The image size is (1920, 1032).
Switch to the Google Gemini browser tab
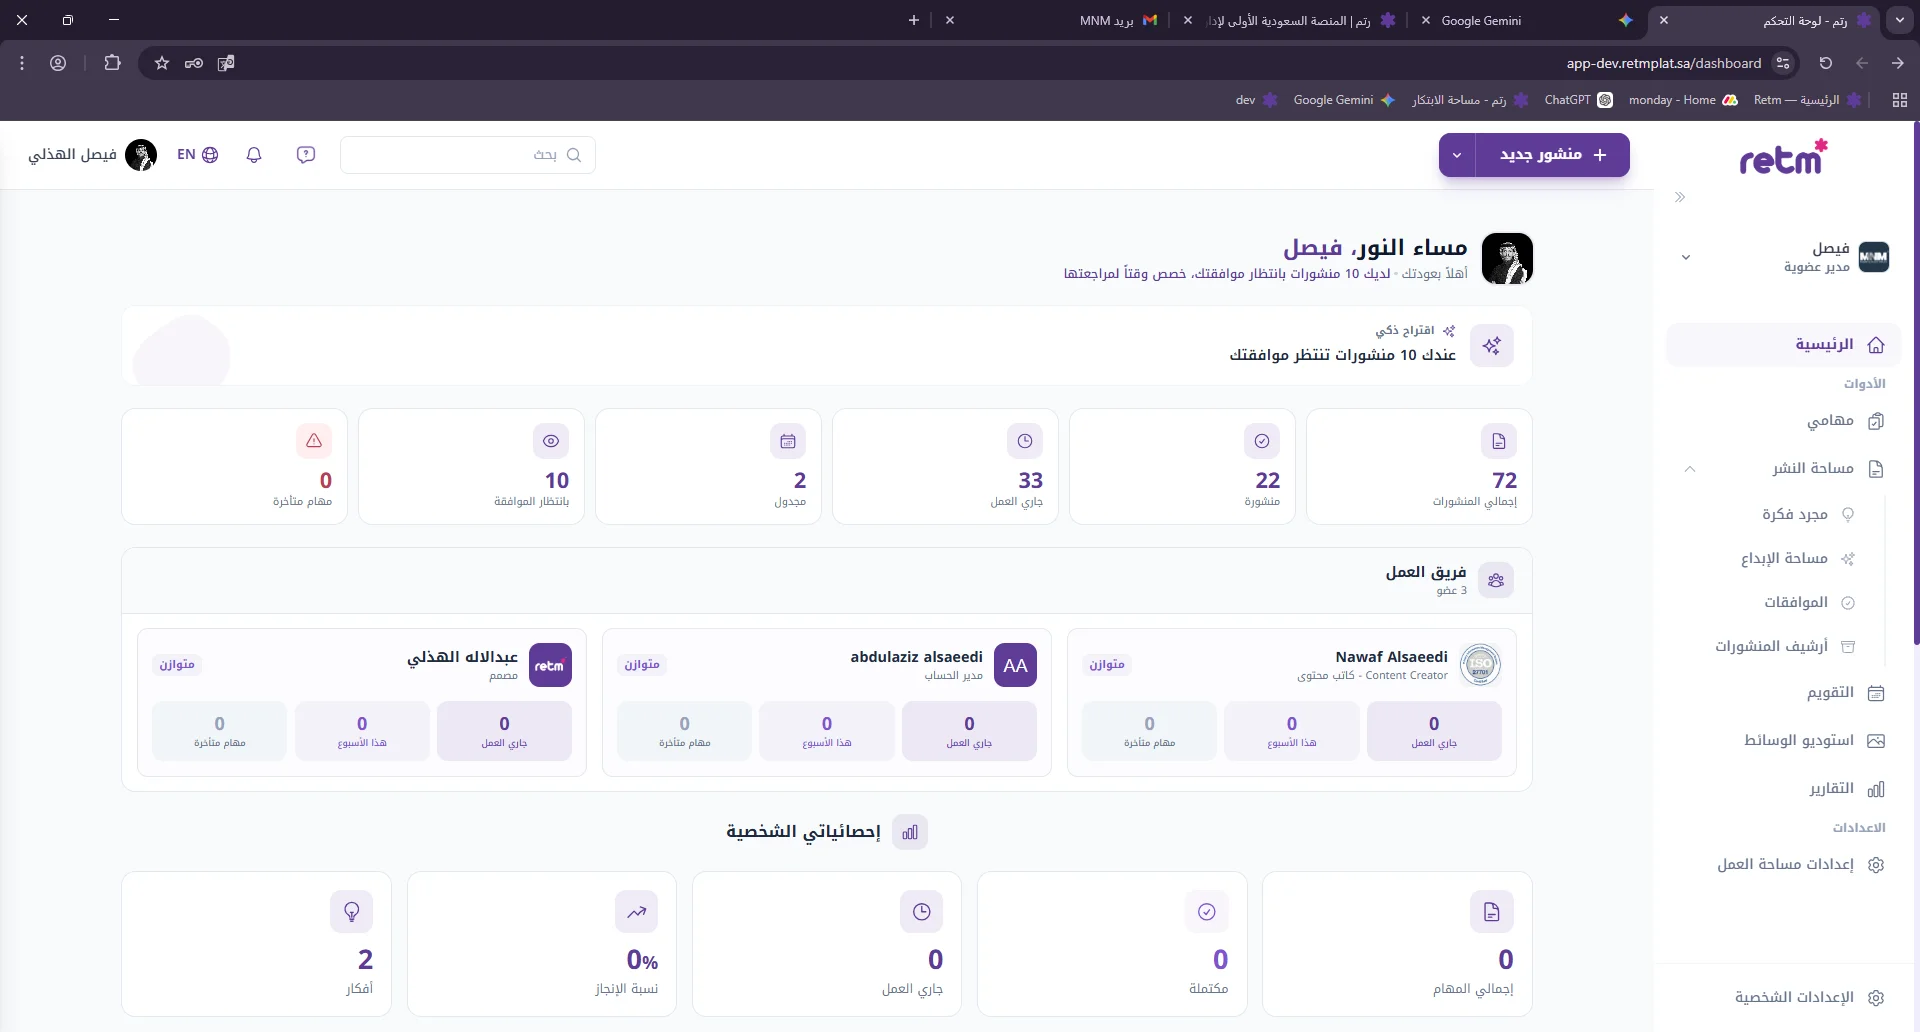pyautogui.click(x=1480, y=20)
